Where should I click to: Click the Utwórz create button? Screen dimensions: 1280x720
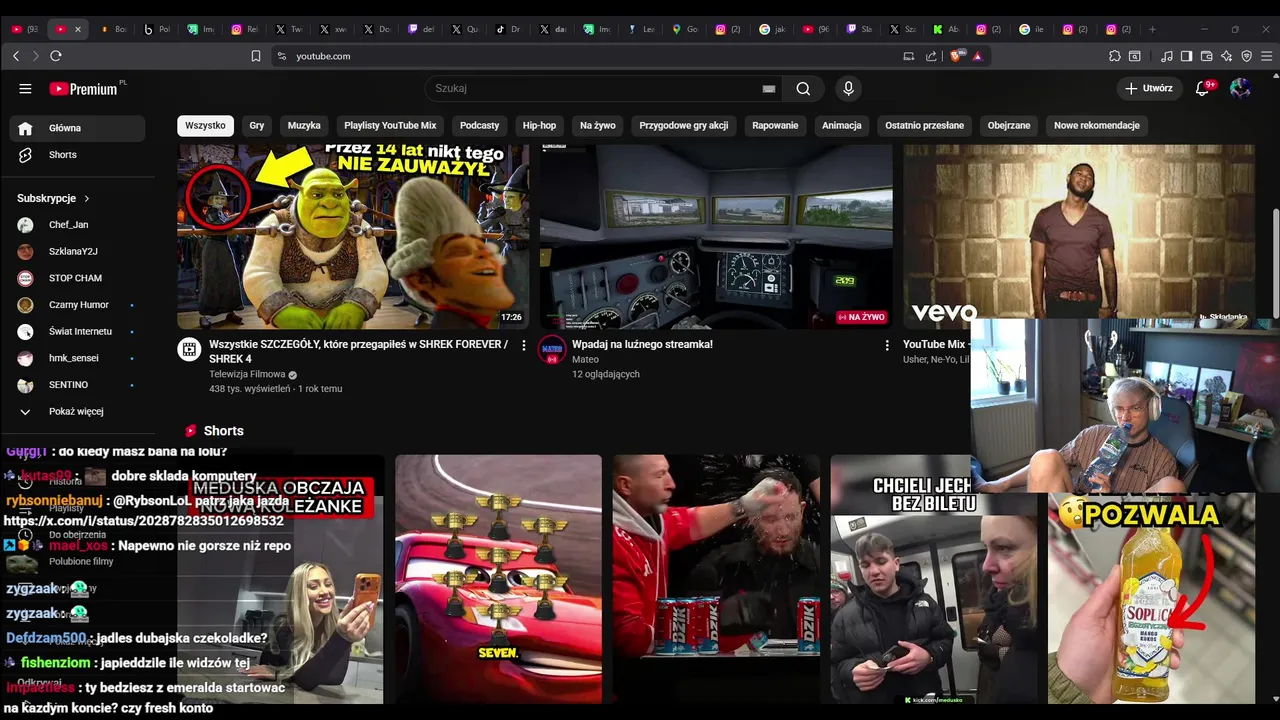click(x=1149, y=88)
